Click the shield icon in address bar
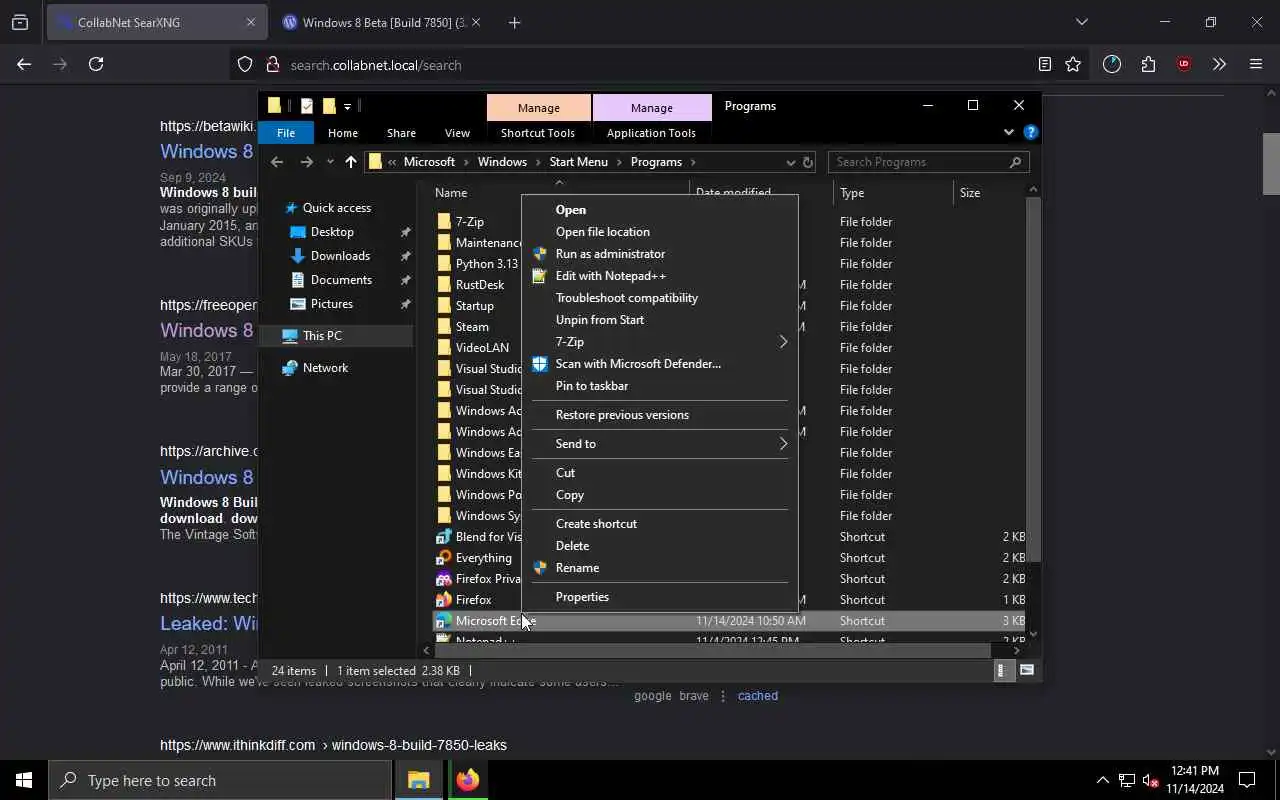Viewport: 1280px width, 800px height. pos(245,64)
